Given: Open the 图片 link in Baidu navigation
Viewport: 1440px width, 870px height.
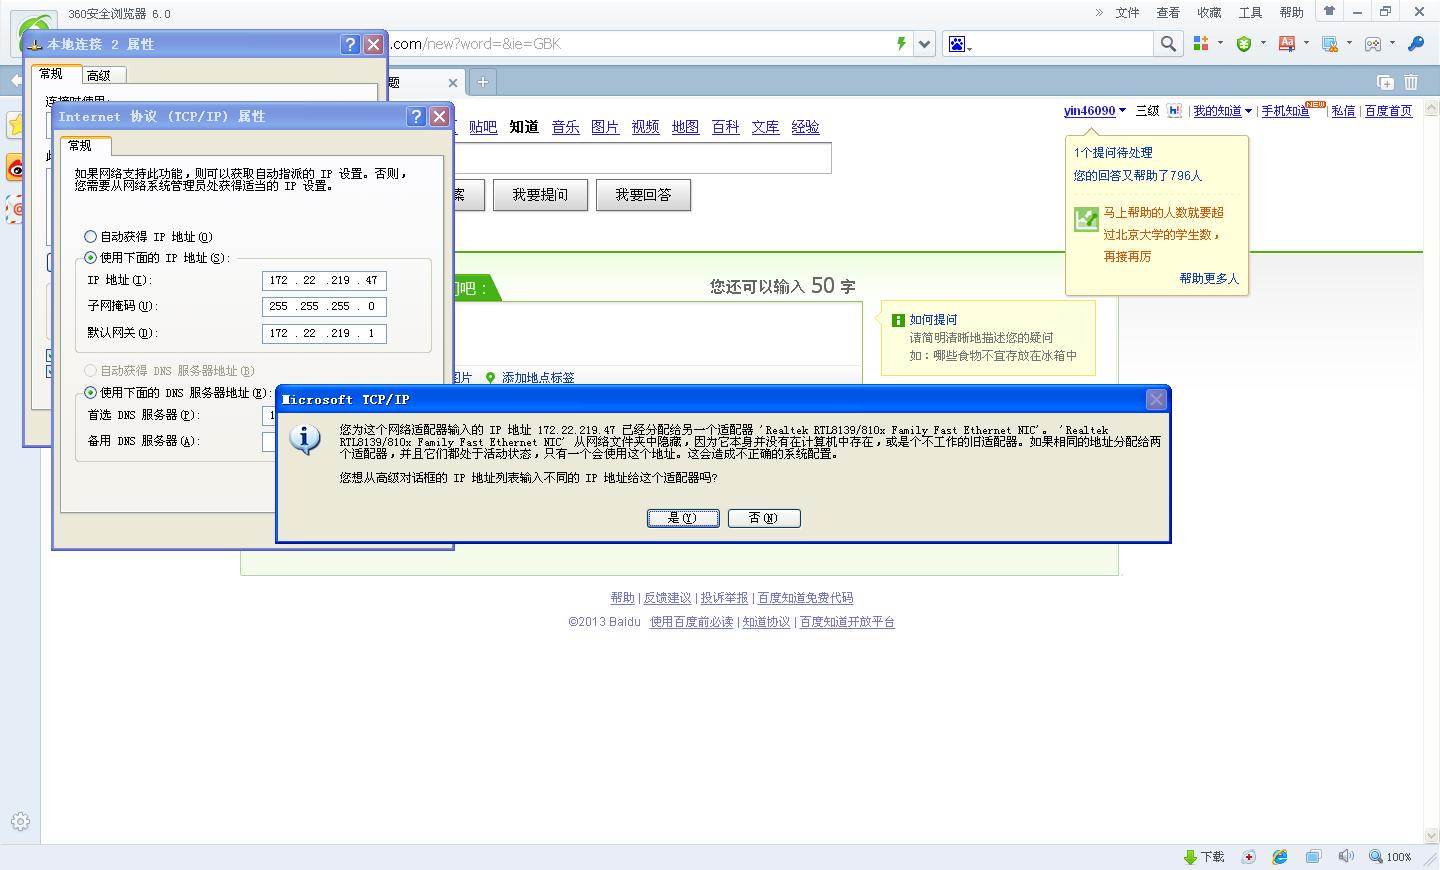Looking at the screenshot, I should point(605,127).
